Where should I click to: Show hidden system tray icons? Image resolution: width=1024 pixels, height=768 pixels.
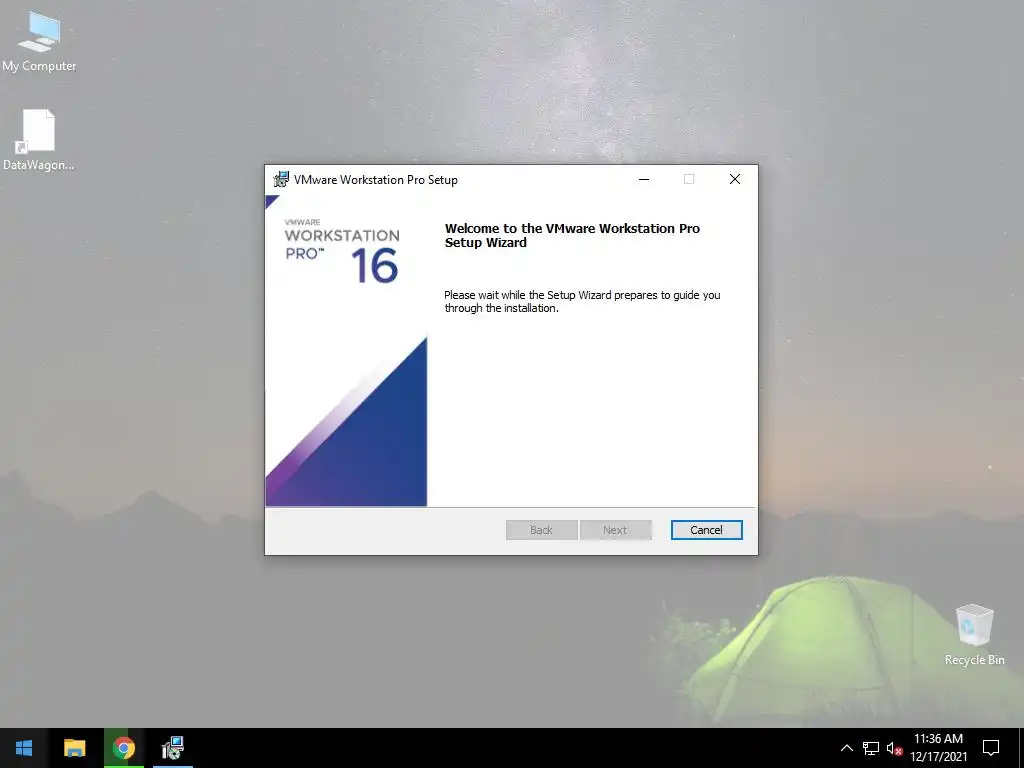pyautogui.click(x=846, y=748)
